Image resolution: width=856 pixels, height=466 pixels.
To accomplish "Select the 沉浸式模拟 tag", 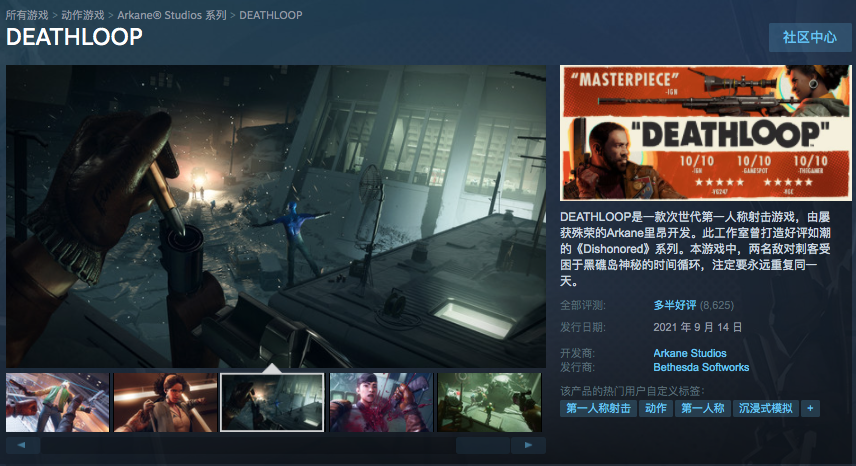I will [x=765, y=408].
